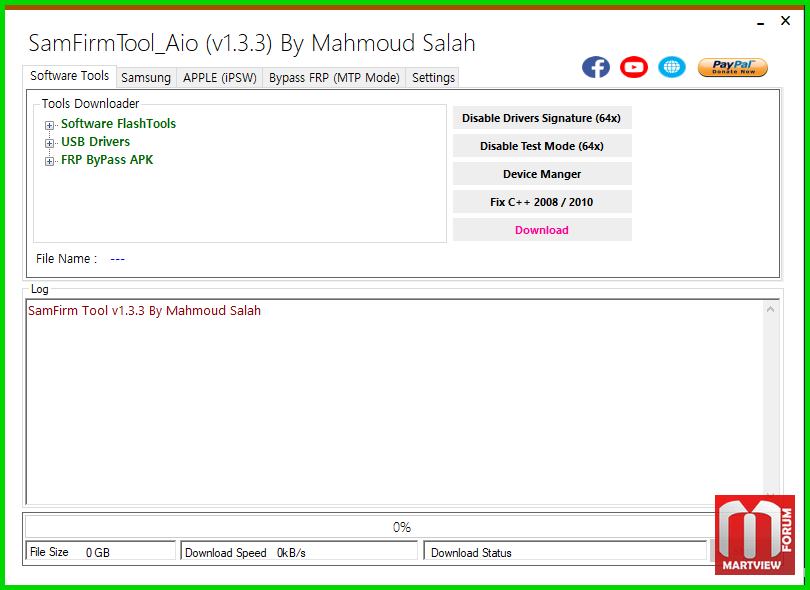The width and height of the screenshot is (810, 590).
Task: Switch to the Samsung tab
Action: click(x=146, y=77)
